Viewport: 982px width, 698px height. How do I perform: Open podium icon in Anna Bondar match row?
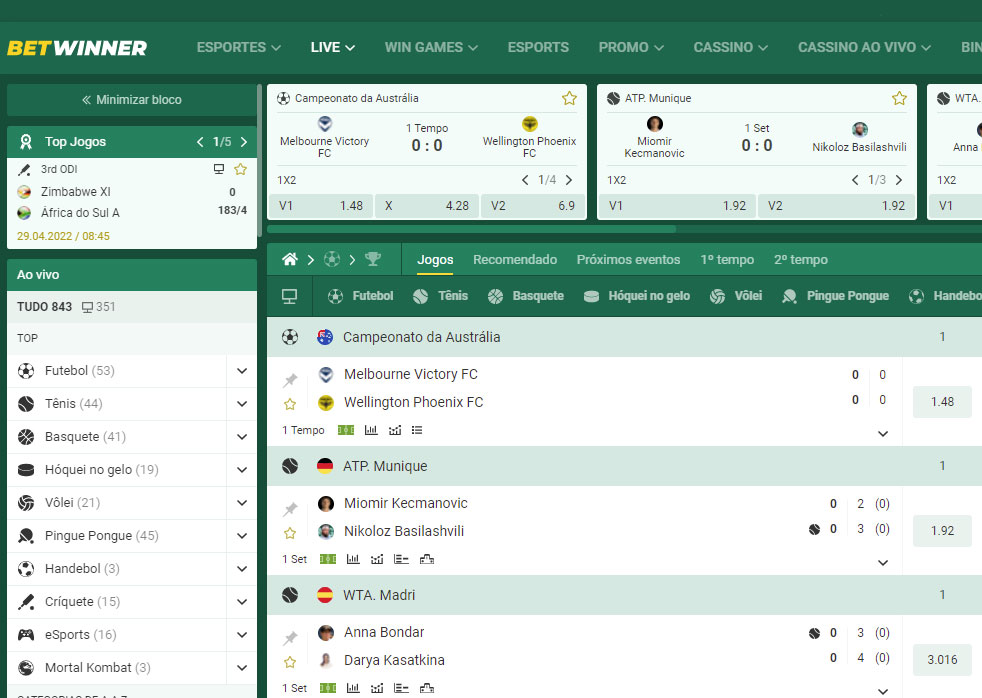pos(426,688)
